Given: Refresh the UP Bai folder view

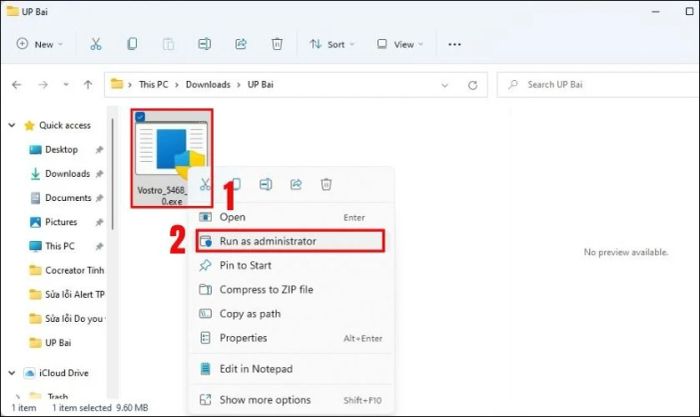Looking at the screenshot, I should 473,85.
